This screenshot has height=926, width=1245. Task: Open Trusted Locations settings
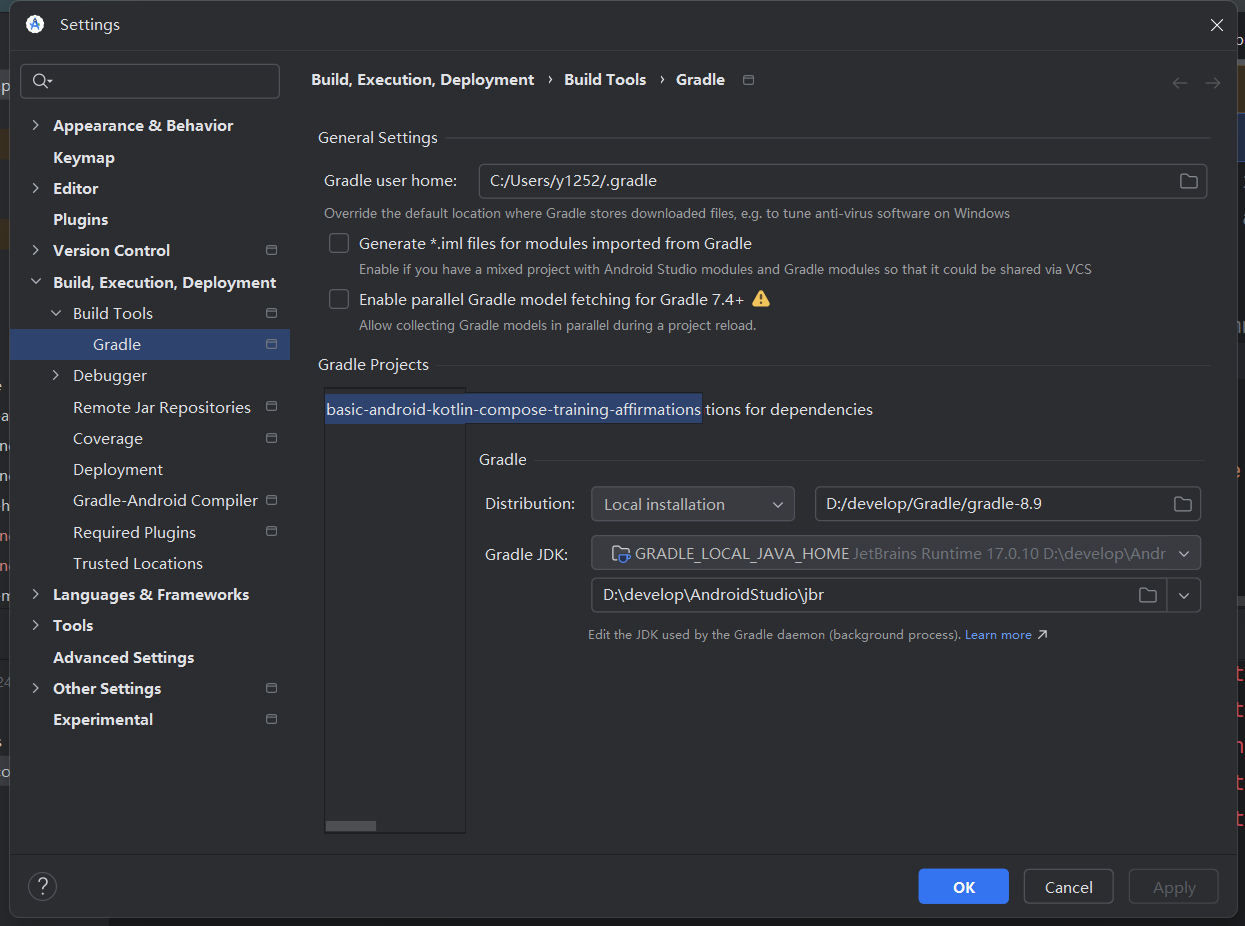click(x=138, y=563)
